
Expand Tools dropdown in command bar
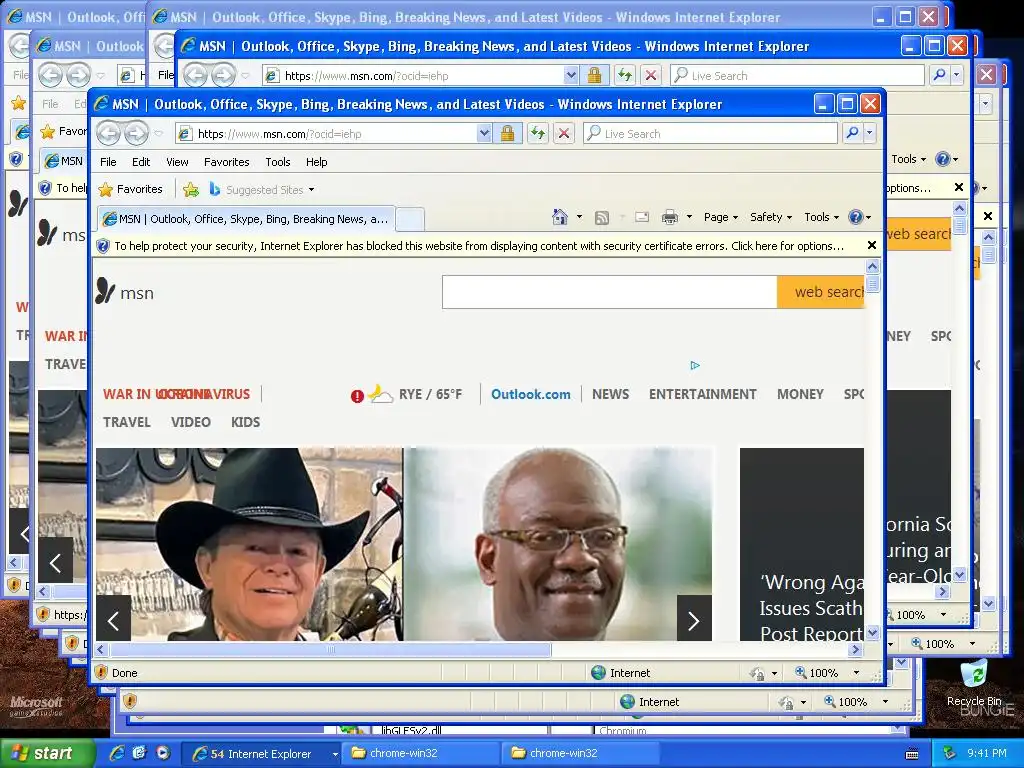coord(822,217)
